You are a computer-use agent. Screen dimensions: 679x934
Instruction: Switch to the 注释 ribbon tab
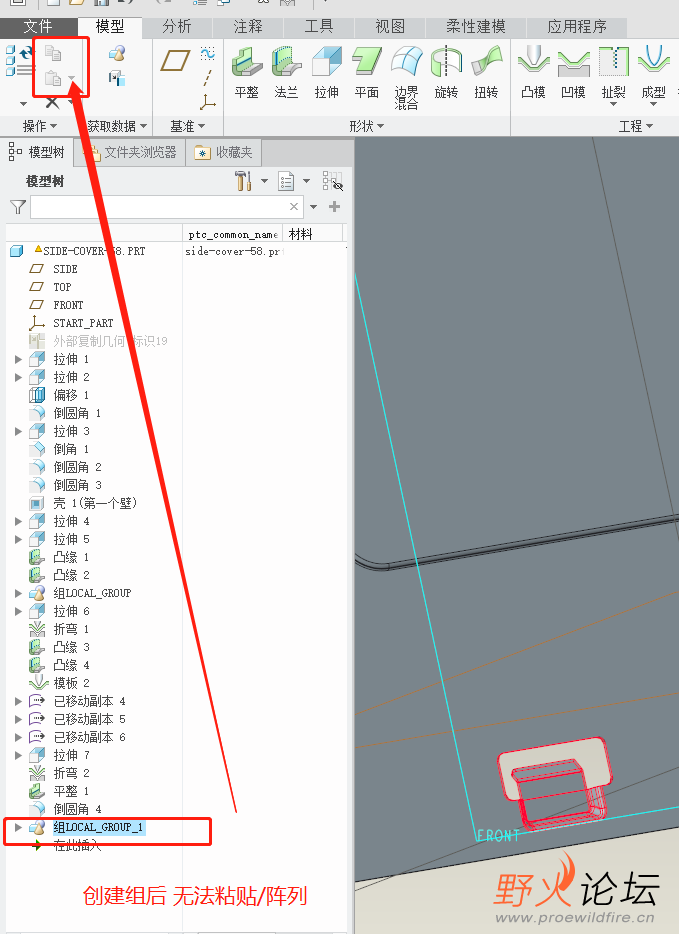click(x=248, y=27)
